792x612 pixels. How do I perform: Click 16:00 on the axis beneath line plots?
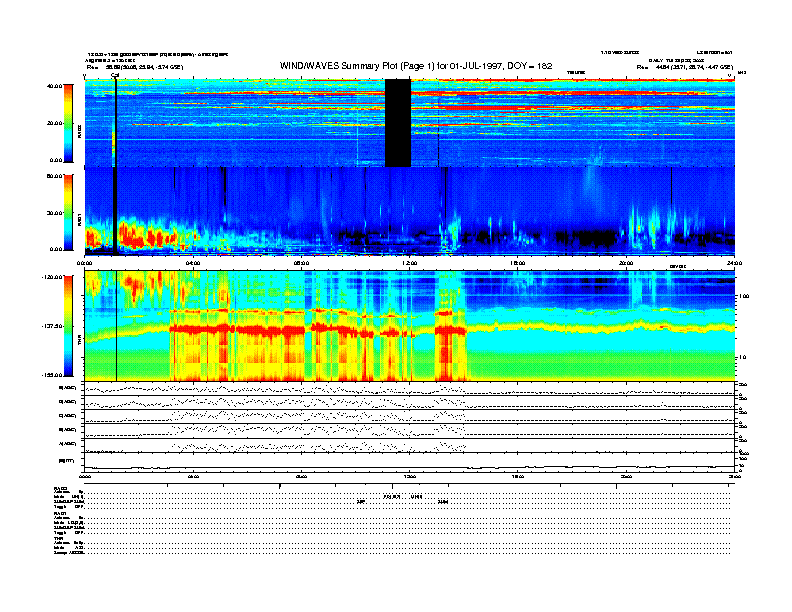[518, 476]
